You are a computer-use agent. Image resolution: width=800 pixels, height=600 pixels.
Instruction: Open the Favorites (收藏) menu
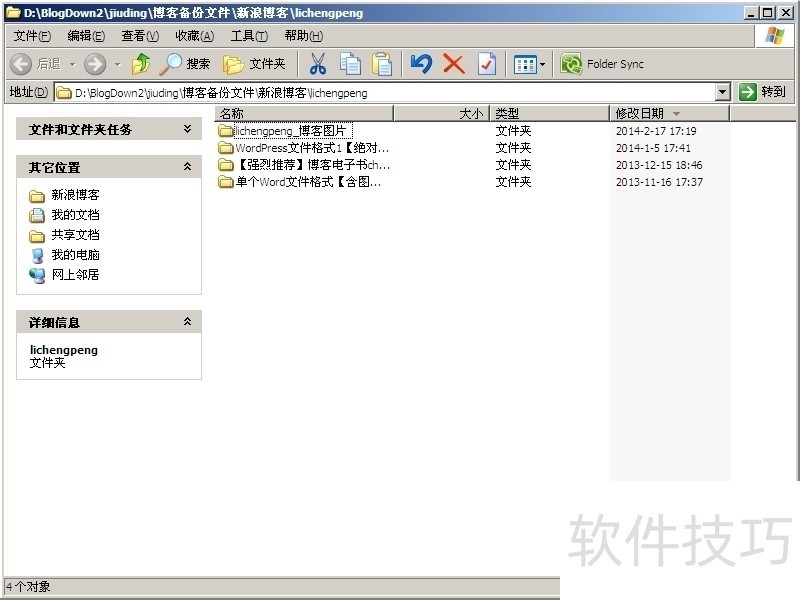coord(194,36)
